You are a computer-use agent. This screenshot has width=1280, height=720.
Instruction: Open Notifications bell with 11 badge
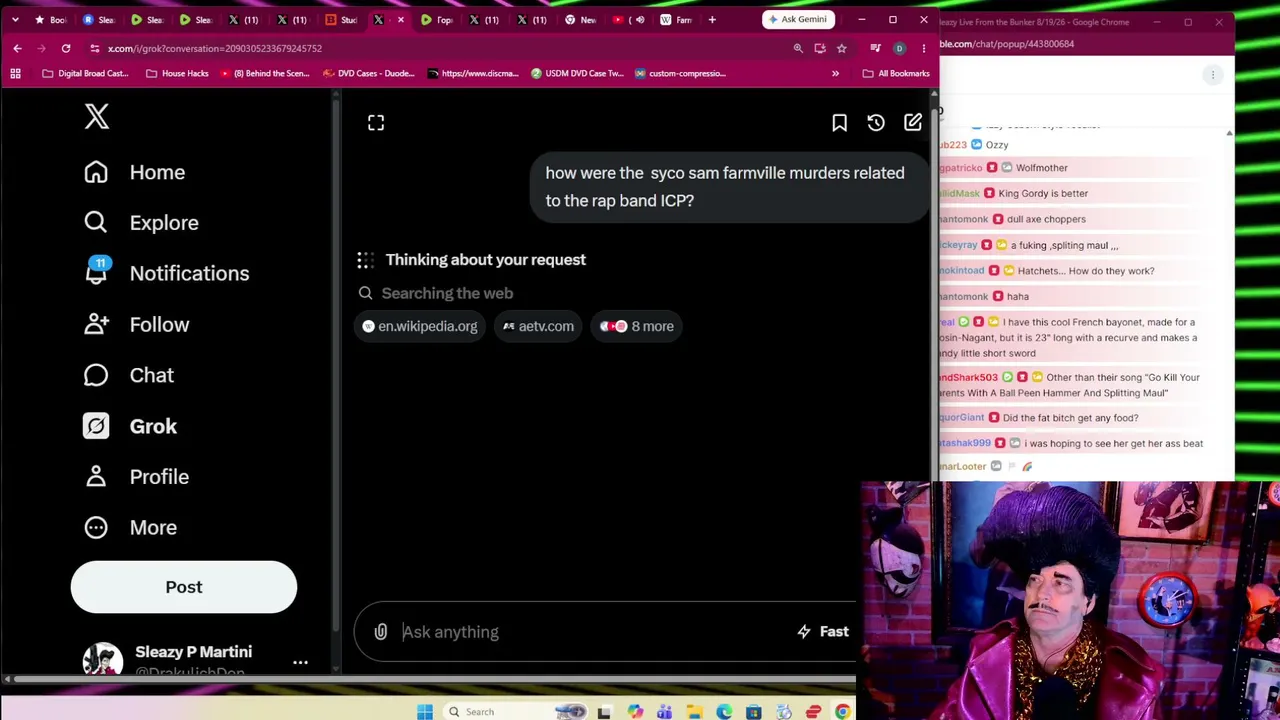pos(96,272)
